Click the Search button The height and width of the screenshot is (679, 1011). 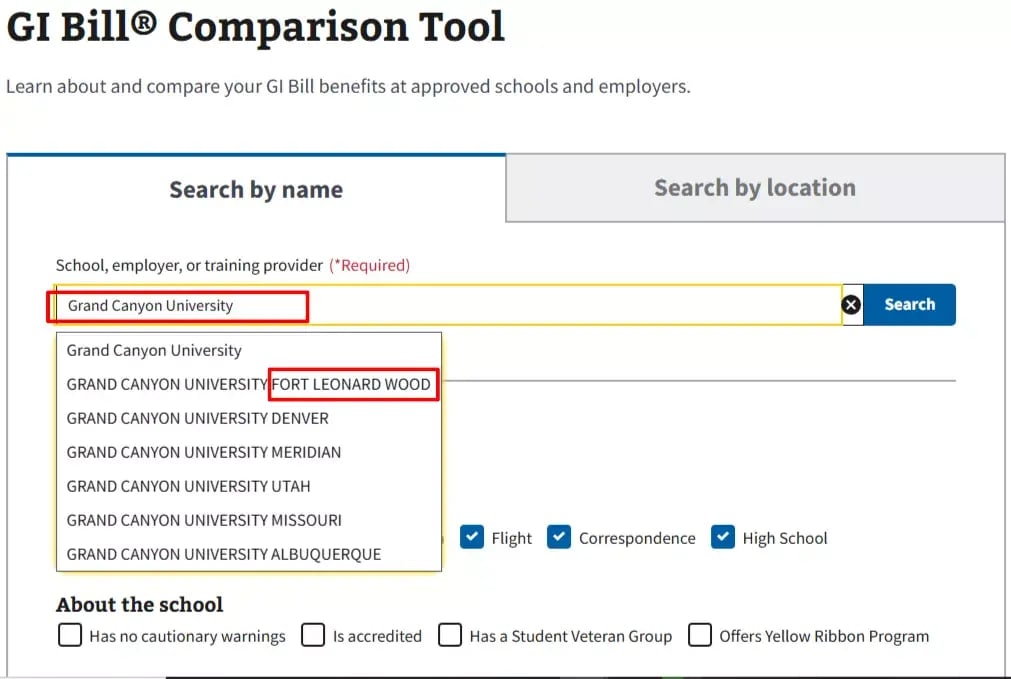click(x=909, y=304)
